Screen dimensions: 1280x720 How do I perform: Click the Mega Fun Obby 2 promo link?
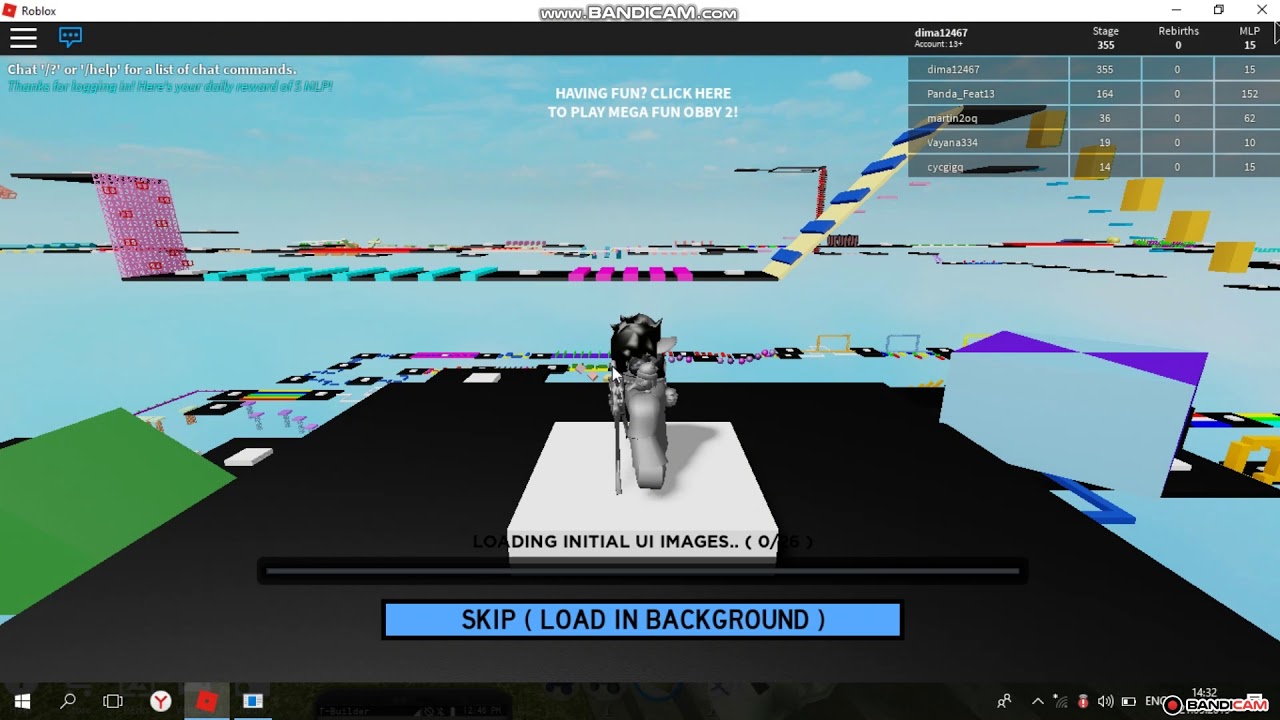[643, 103]
